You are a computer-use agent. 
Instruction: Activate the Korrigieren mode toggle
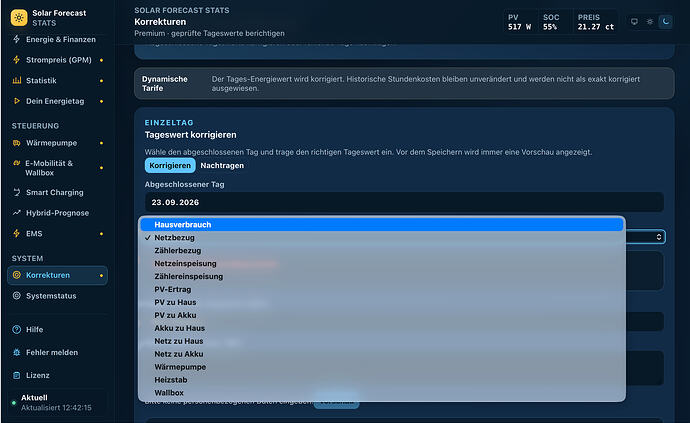pyautogui.click(x=170, y=166)
